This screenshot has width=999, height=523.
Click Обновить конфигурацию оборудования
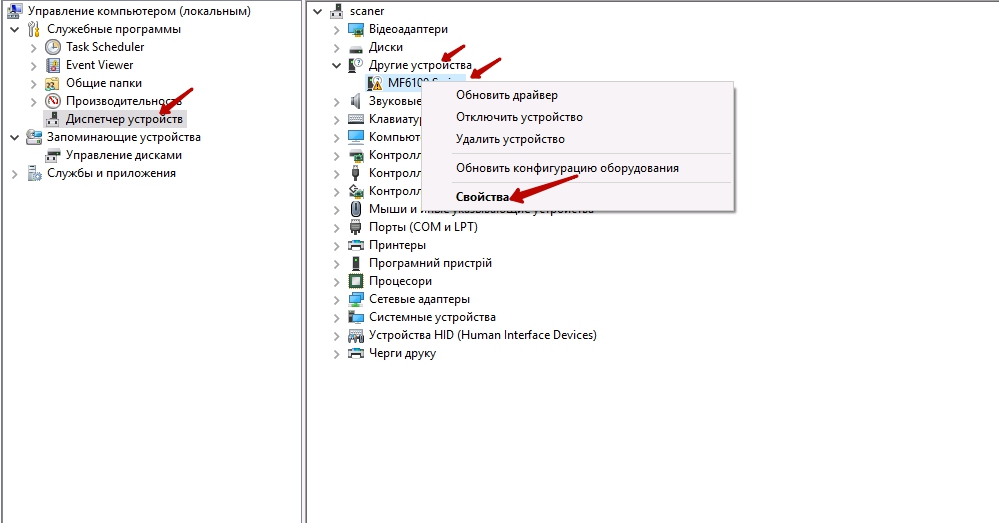(x=567, y=168)
